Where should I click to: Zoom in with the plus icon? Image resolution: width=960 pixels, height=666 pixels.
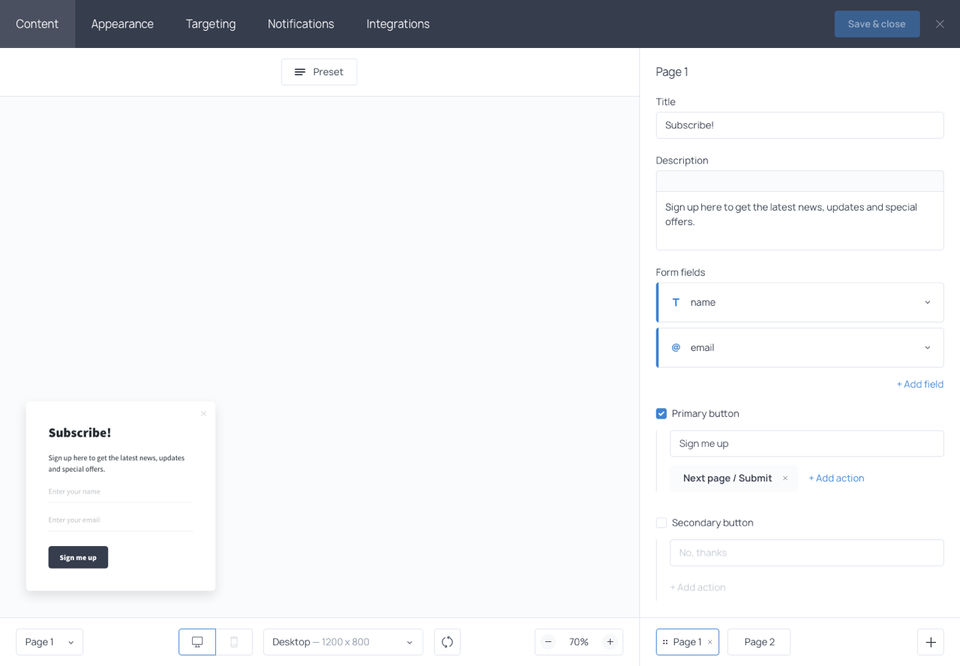[x=610, y=642]
